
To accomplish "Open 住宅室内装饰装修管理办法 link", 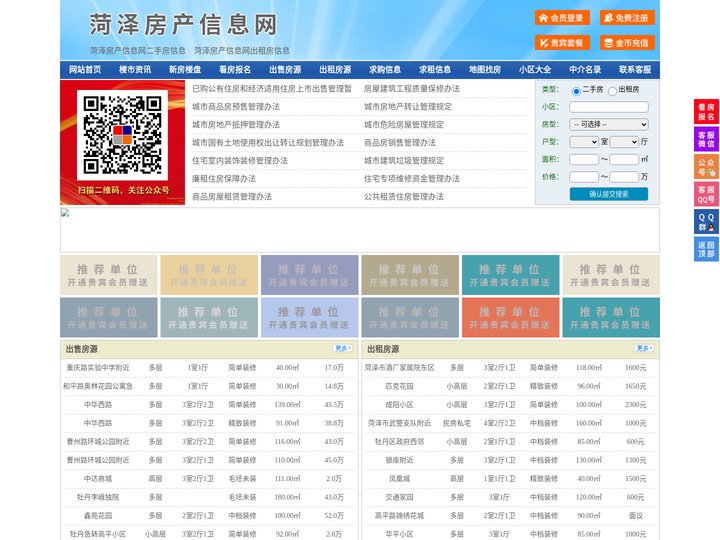I will click(x=240, y=161).
